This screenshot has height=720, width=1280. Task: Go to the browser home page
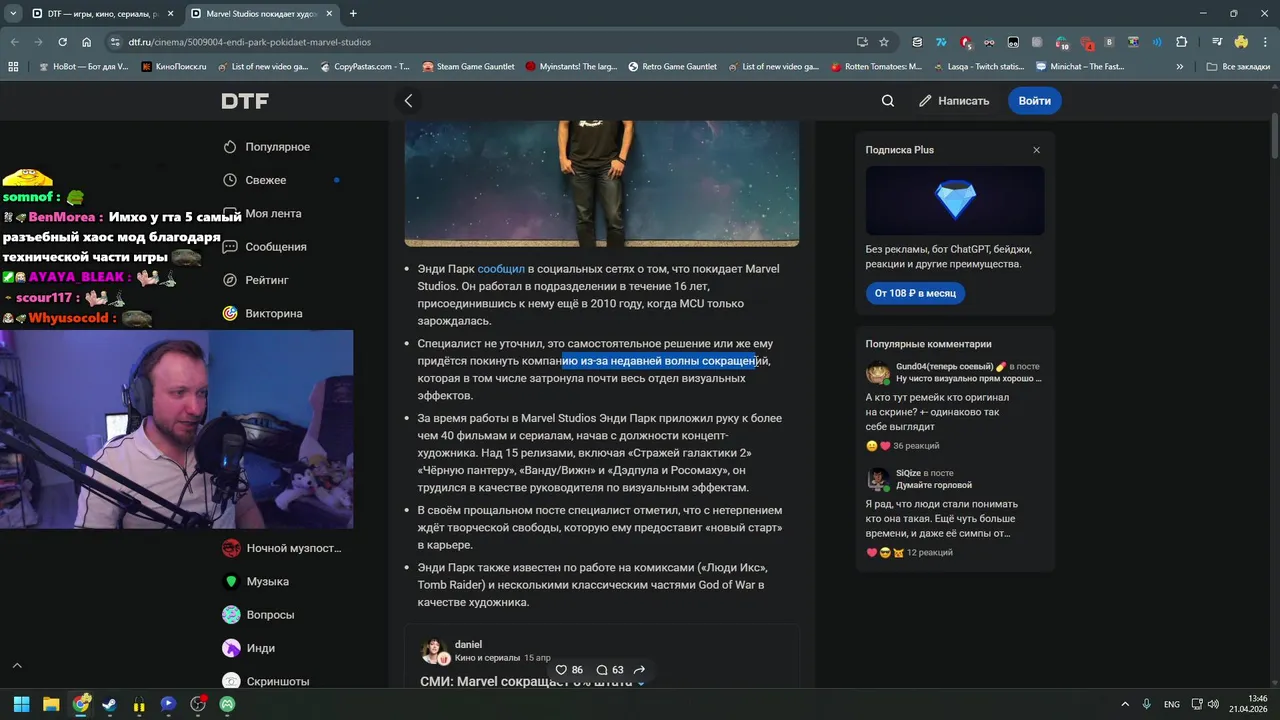[x=87, y=42]
